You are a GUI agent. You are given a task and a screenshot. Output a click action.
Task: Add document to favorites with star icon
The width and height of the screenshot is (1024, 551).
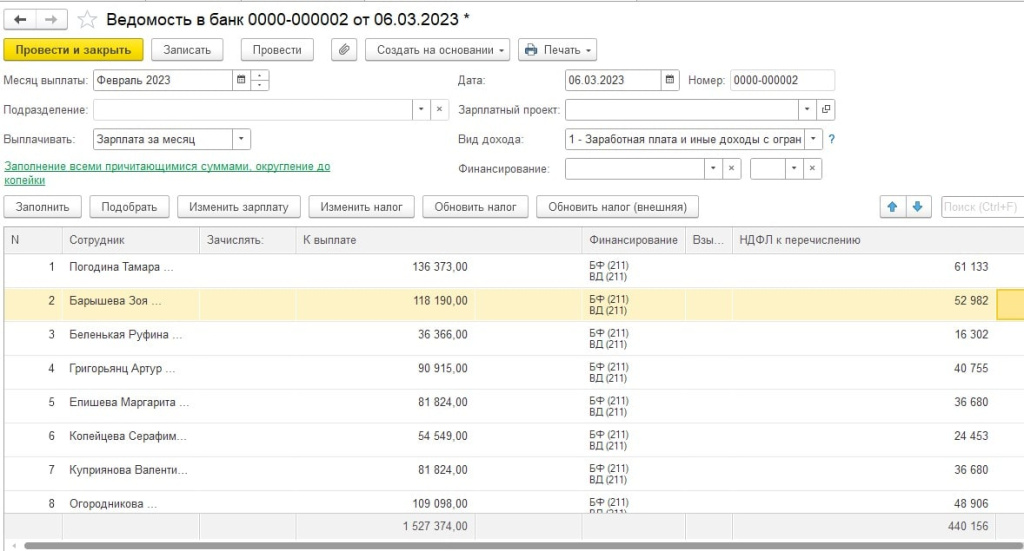coord(87,20)
